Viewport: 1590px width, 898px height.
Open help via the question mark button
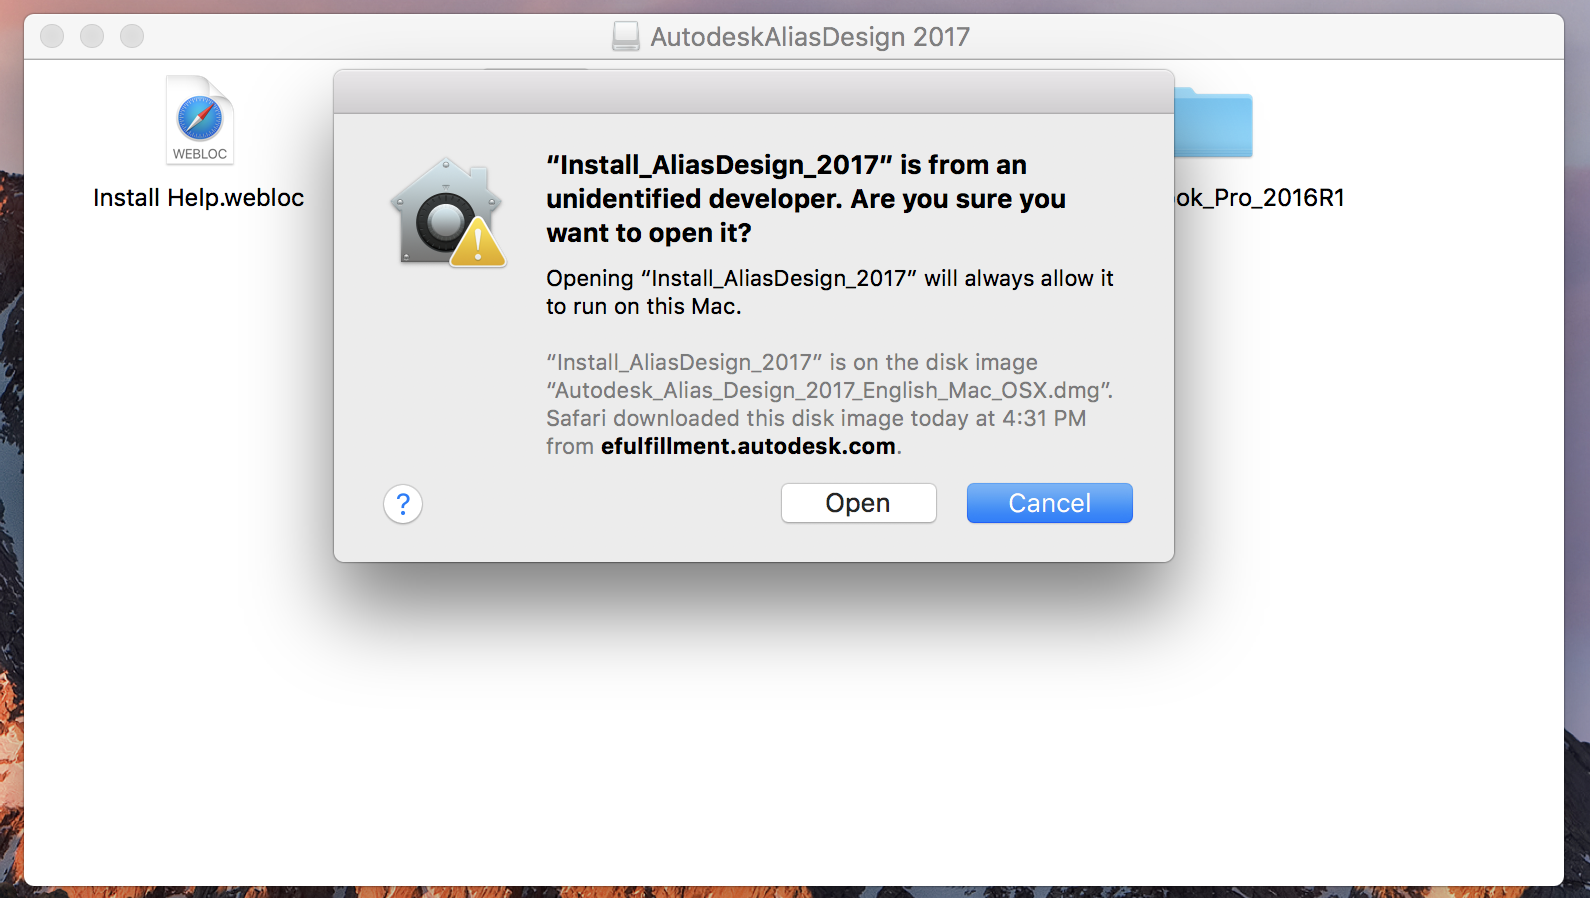pos(403,504)
